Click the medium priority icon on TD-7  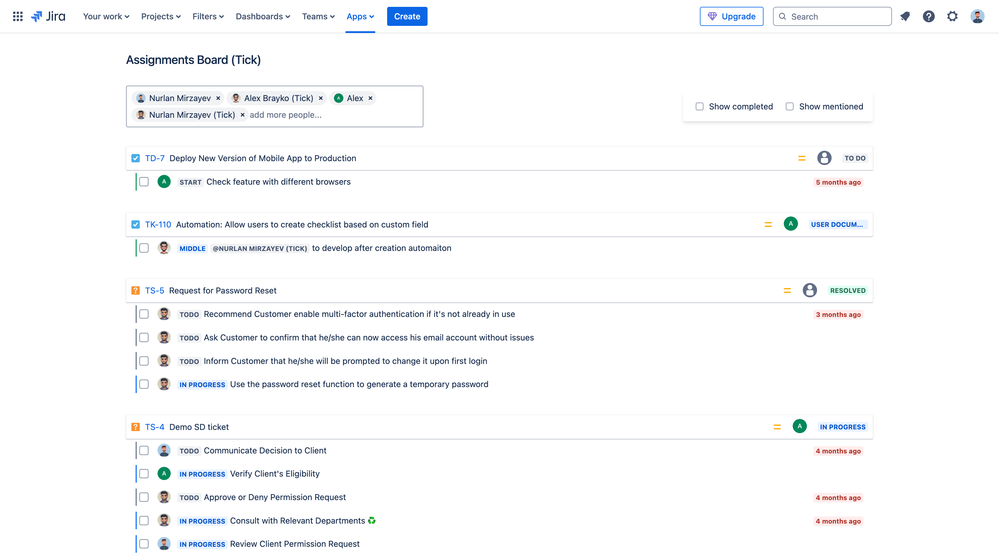pos(801,158)
